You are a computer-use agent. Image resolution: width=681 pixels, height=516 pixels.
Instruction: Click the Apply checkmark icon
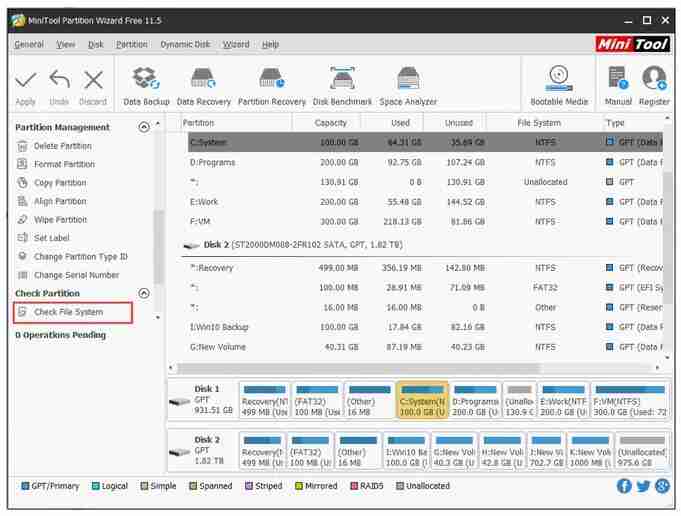26,81
